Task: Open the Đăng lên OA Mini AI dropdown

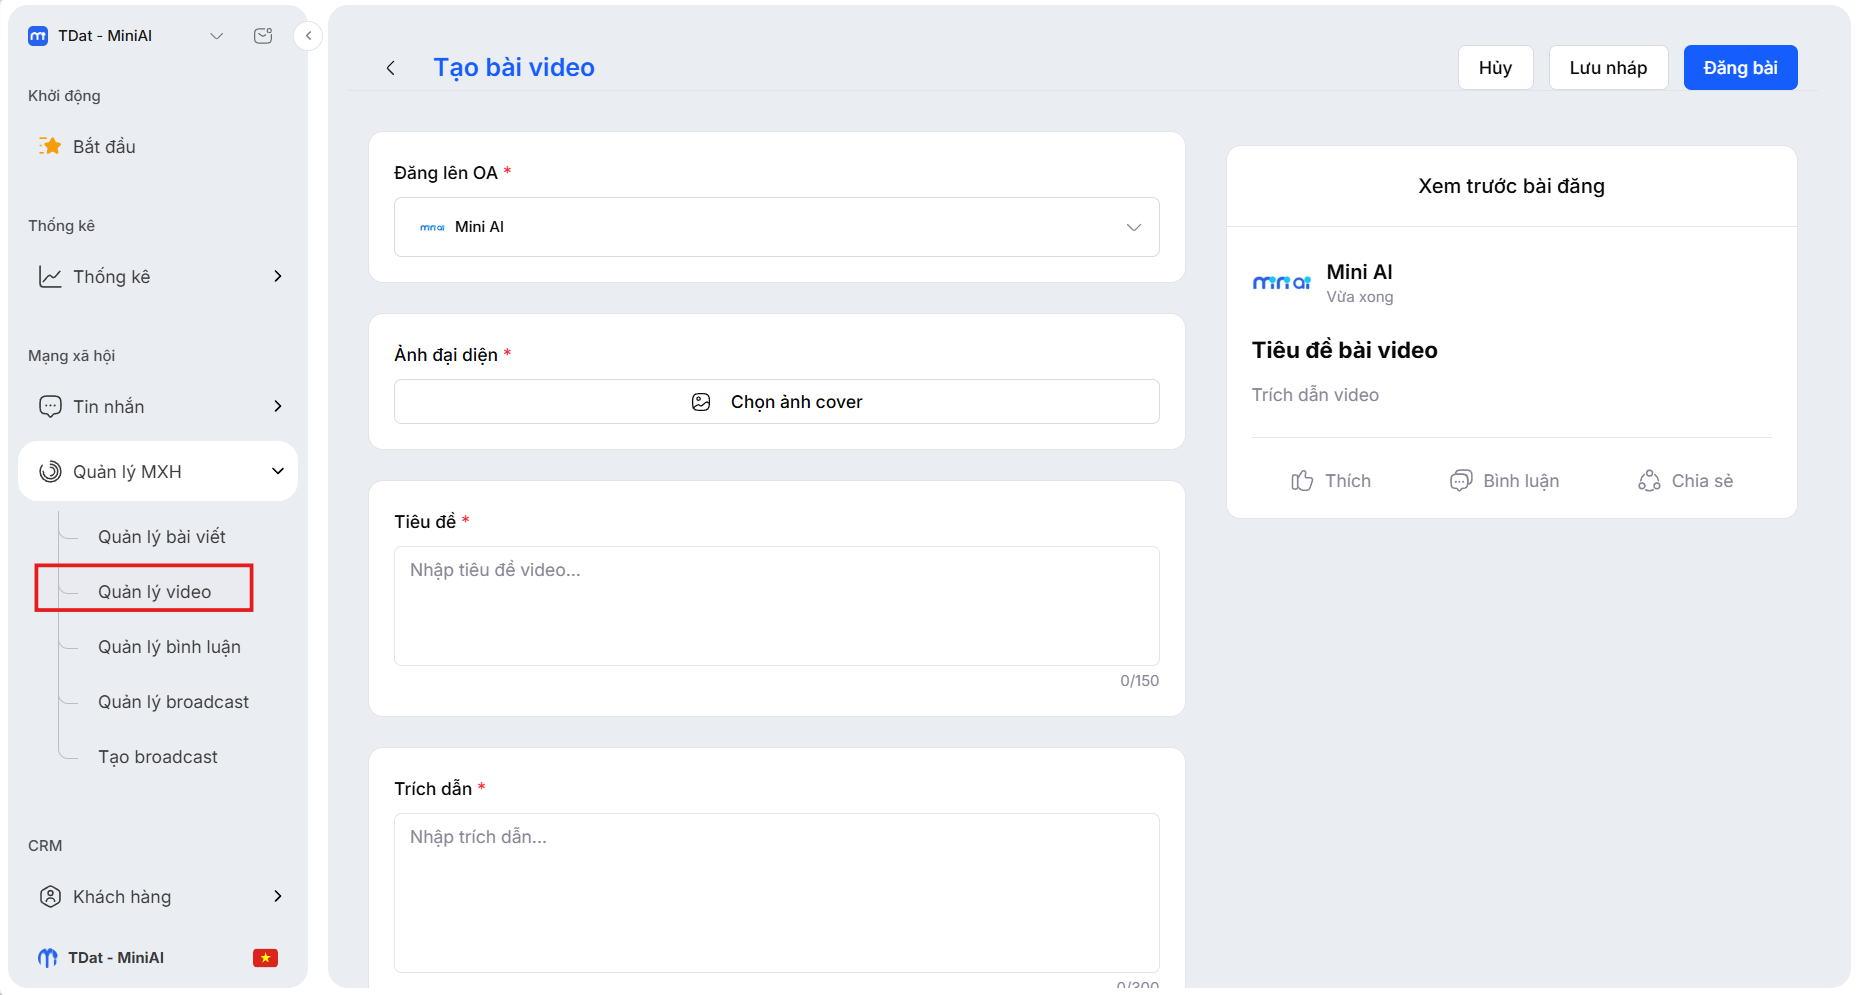Action: point(777,227)
